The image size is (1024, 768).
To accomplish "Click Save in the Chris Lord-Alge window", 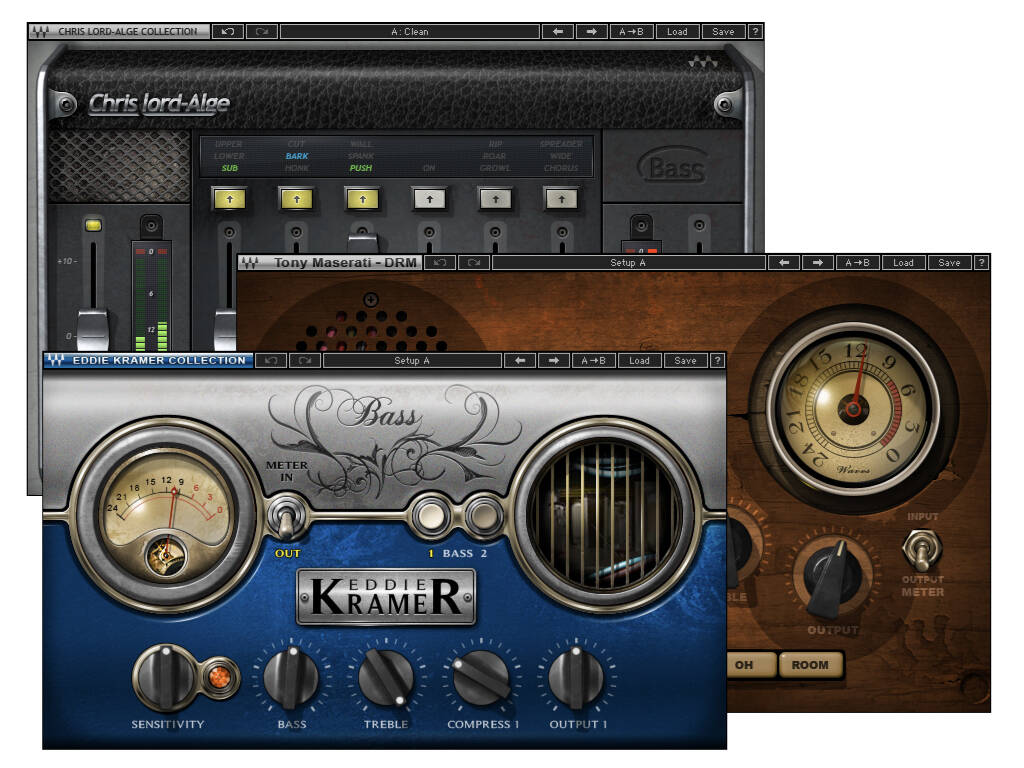I will (723, 31).
